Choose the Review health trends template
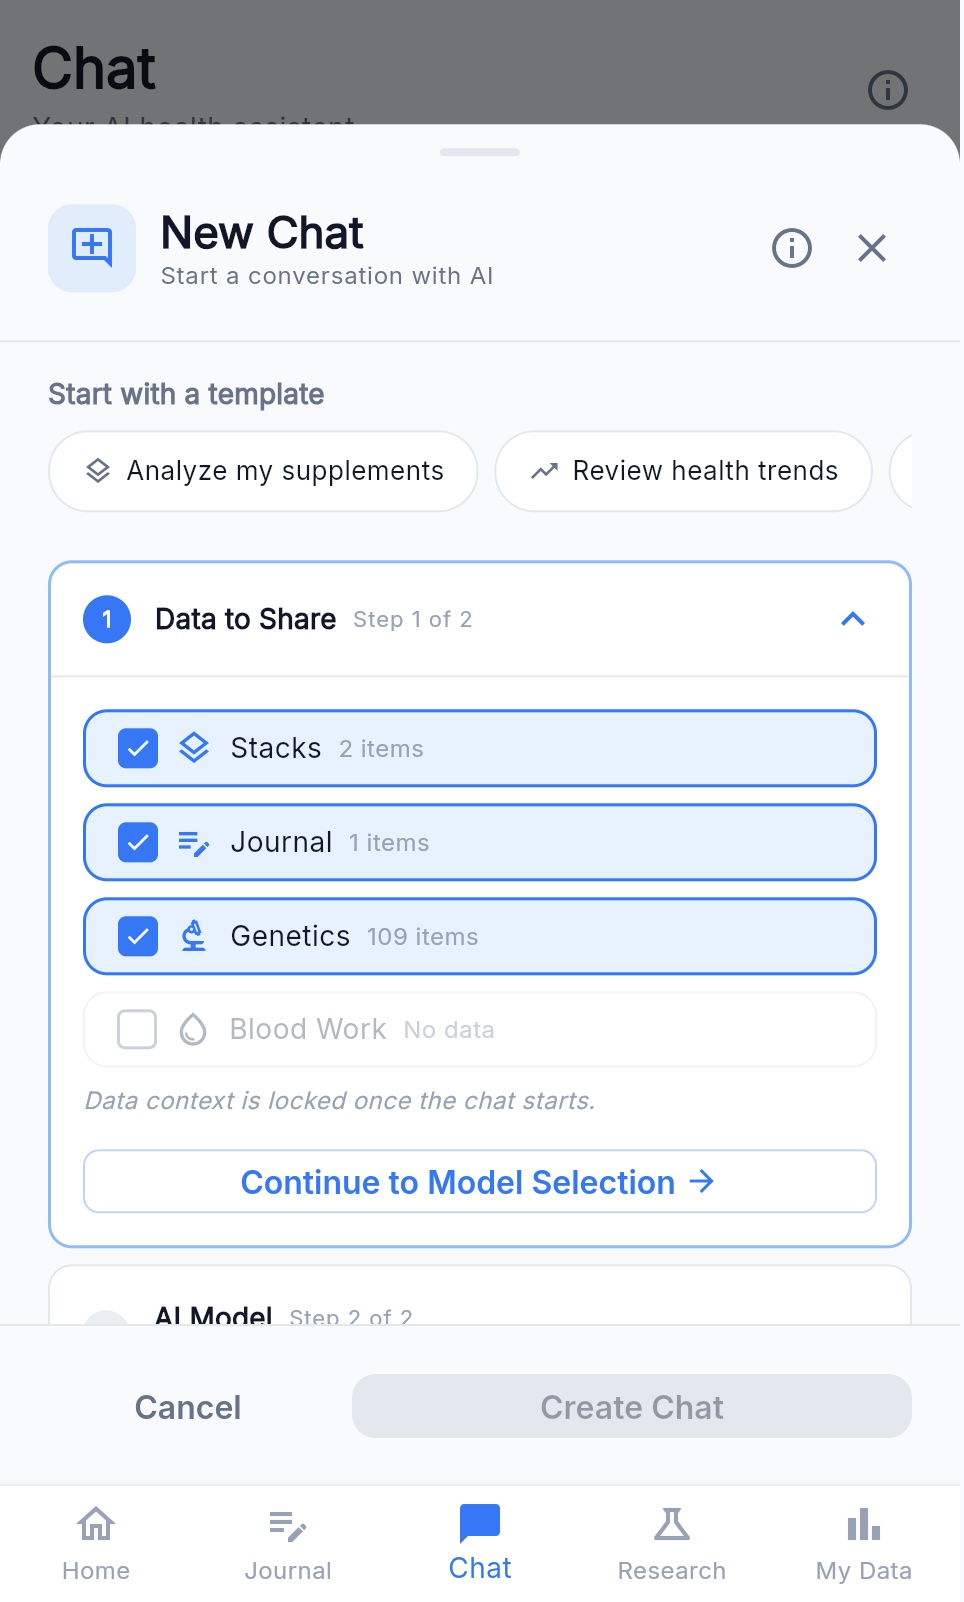 pos(683,471)
